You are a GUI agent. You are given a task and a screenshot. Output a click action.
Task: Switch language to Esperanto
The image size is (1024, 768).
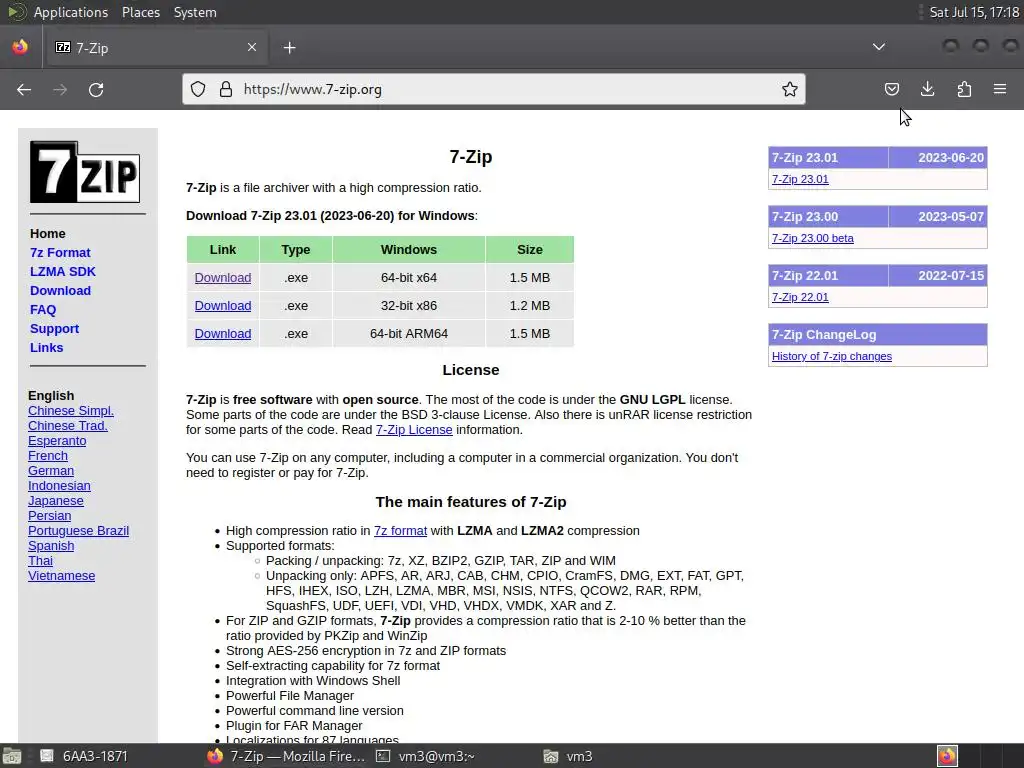point(57,441)
